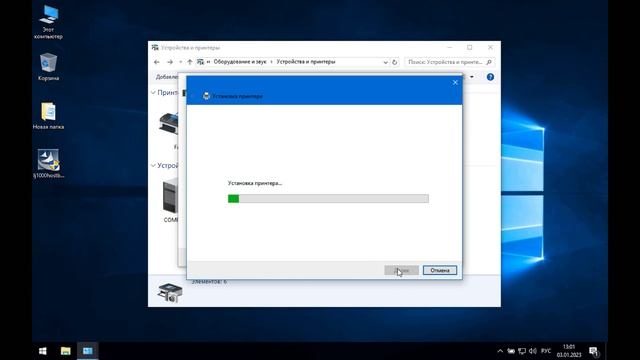Open the network icon in tray

pyautogui.click(x=522, y=351)
